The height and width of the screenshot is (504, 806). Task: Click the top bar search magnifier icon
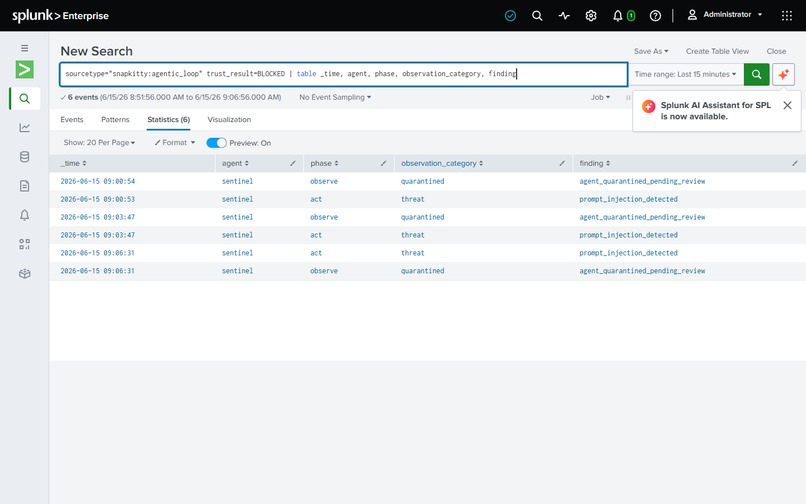(537, 15)
